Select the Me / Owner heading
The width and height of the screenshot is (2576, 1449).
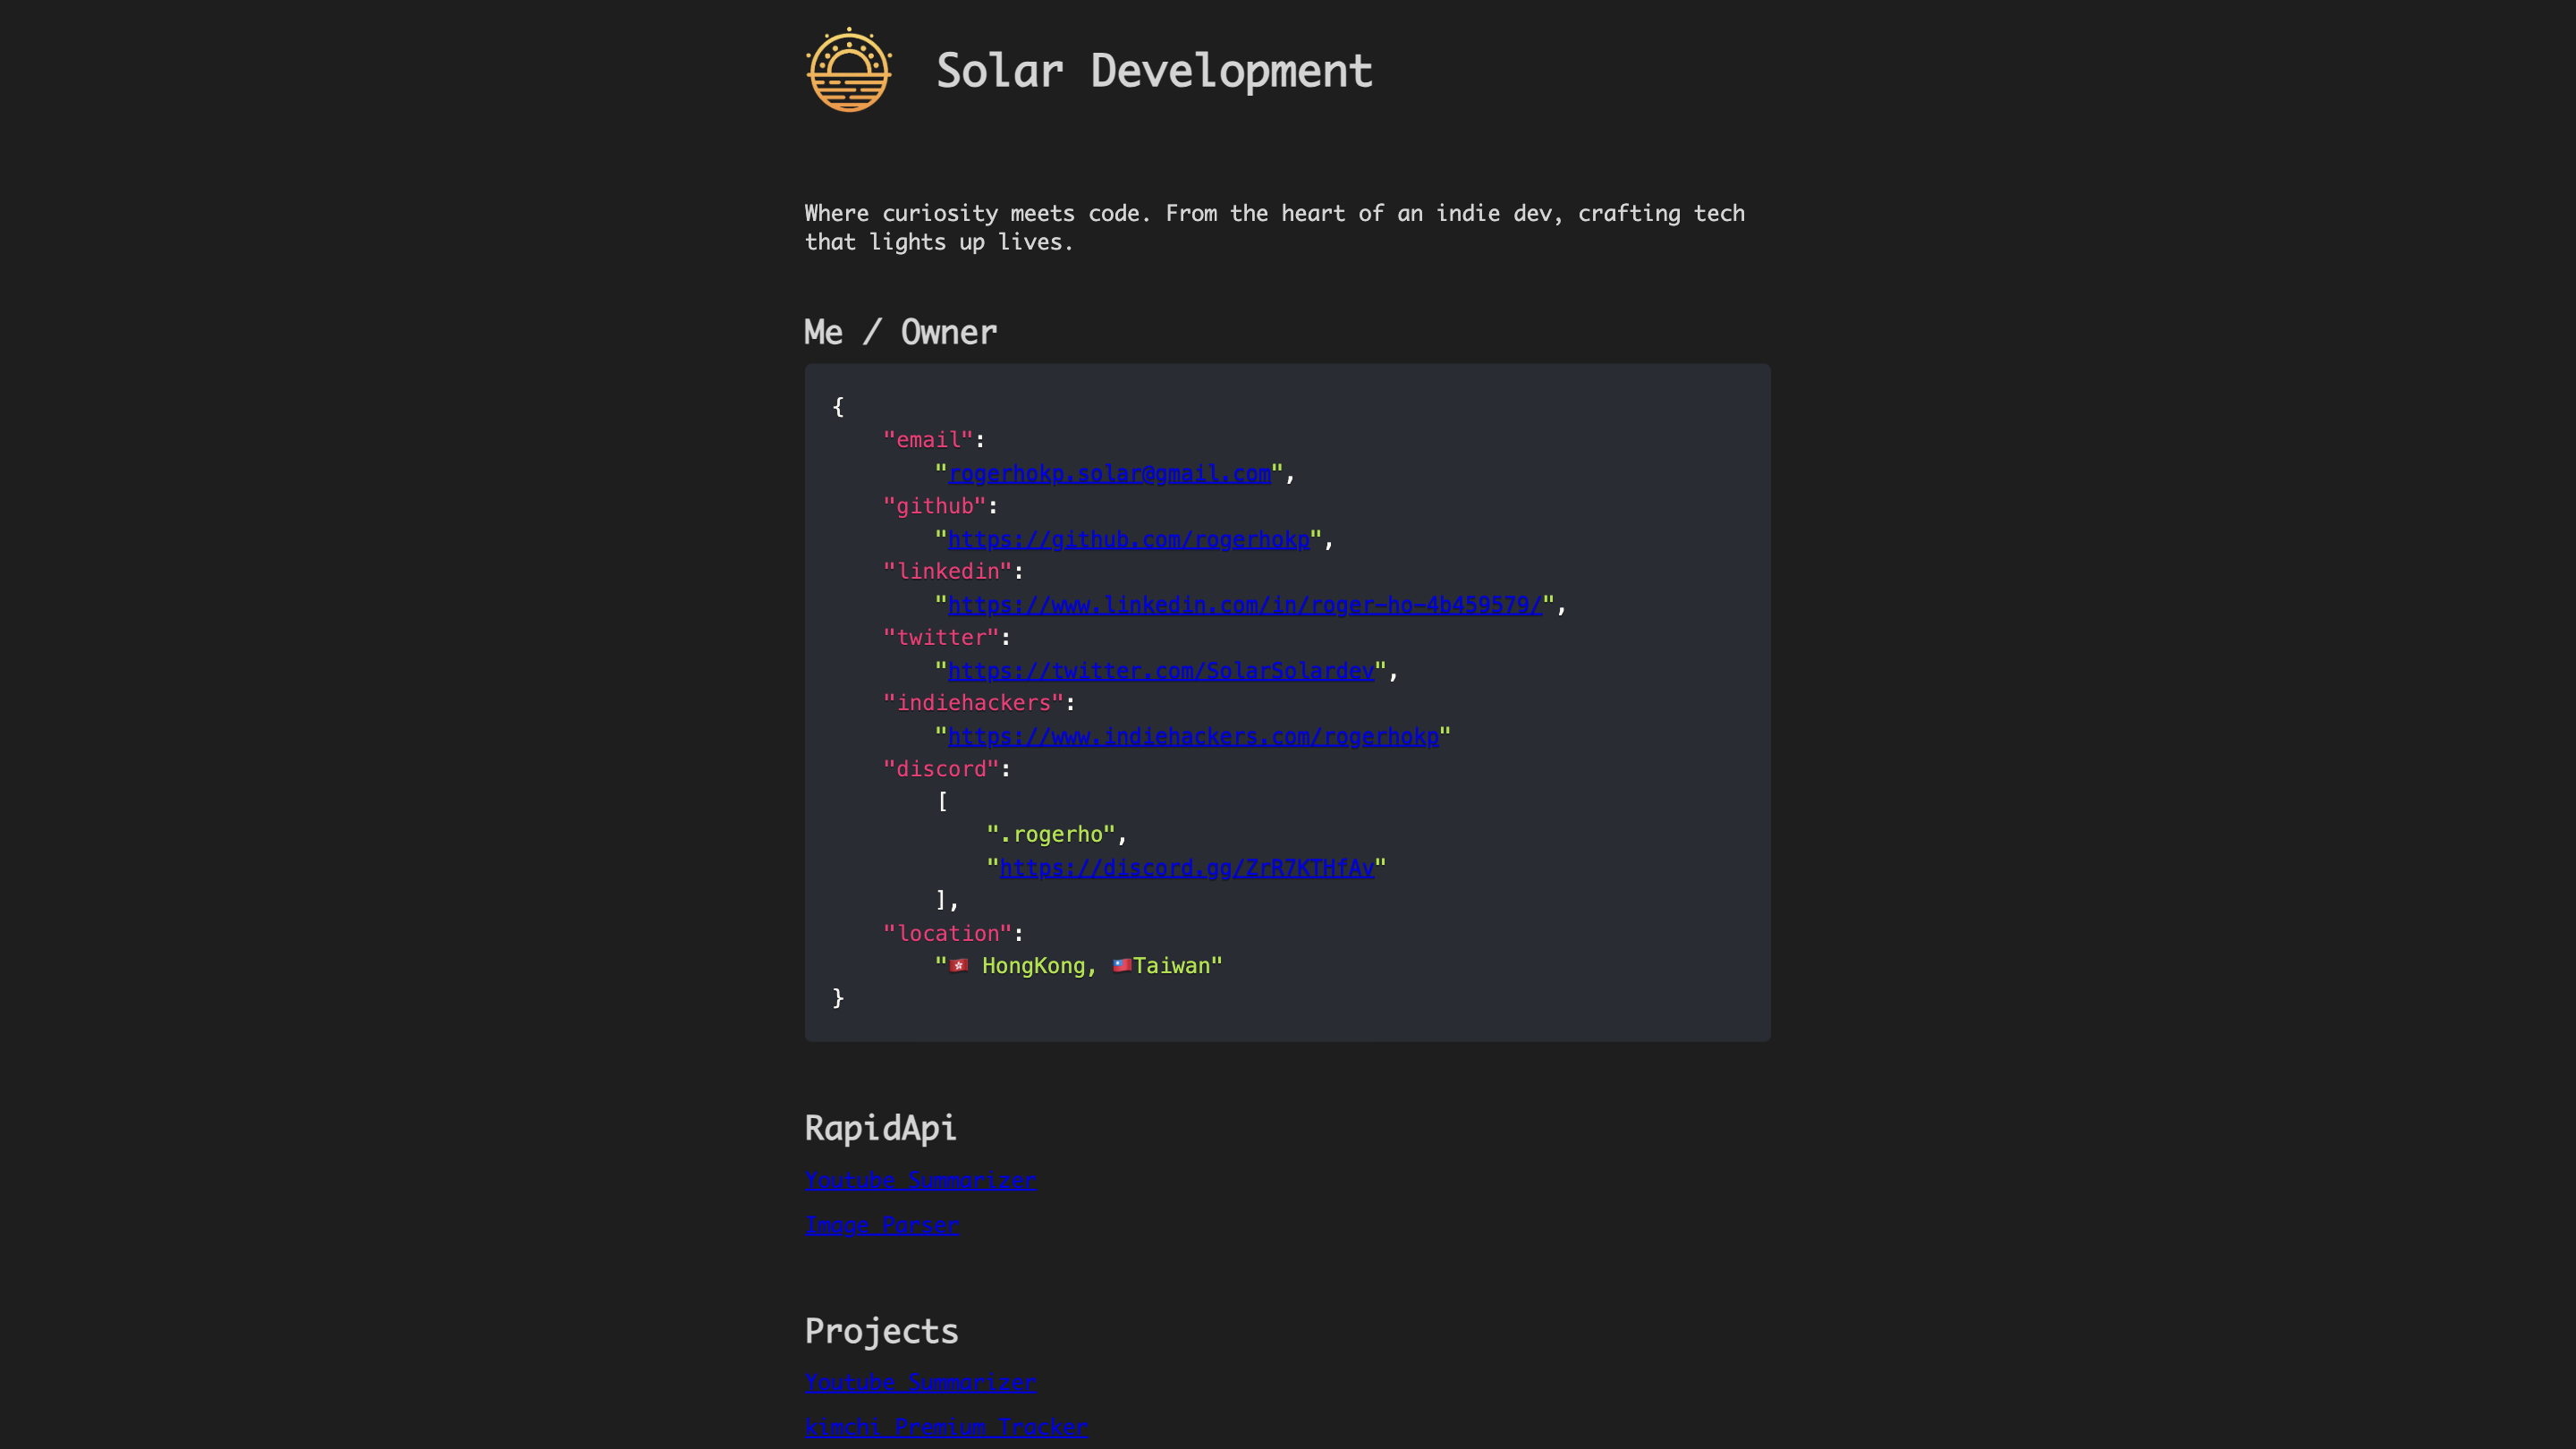click(x=900, y=332)
